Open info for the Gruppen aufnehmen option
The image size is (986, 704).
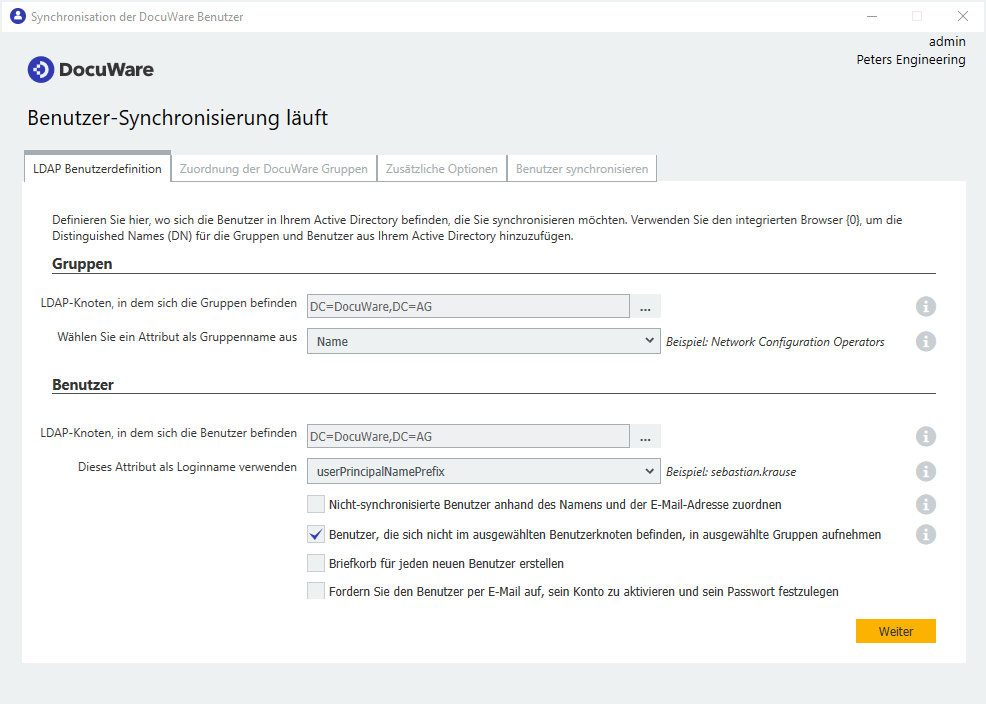pyautogui.click(x=925, y=534)
